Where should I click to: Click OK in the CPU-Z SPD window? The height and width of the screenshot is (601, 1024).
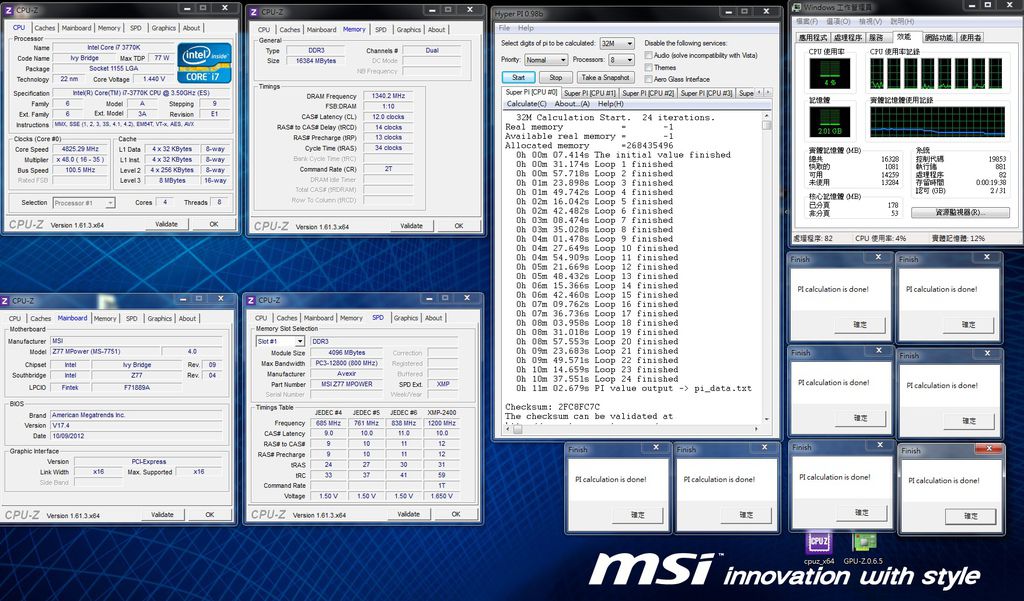click(x=456, y=514)
